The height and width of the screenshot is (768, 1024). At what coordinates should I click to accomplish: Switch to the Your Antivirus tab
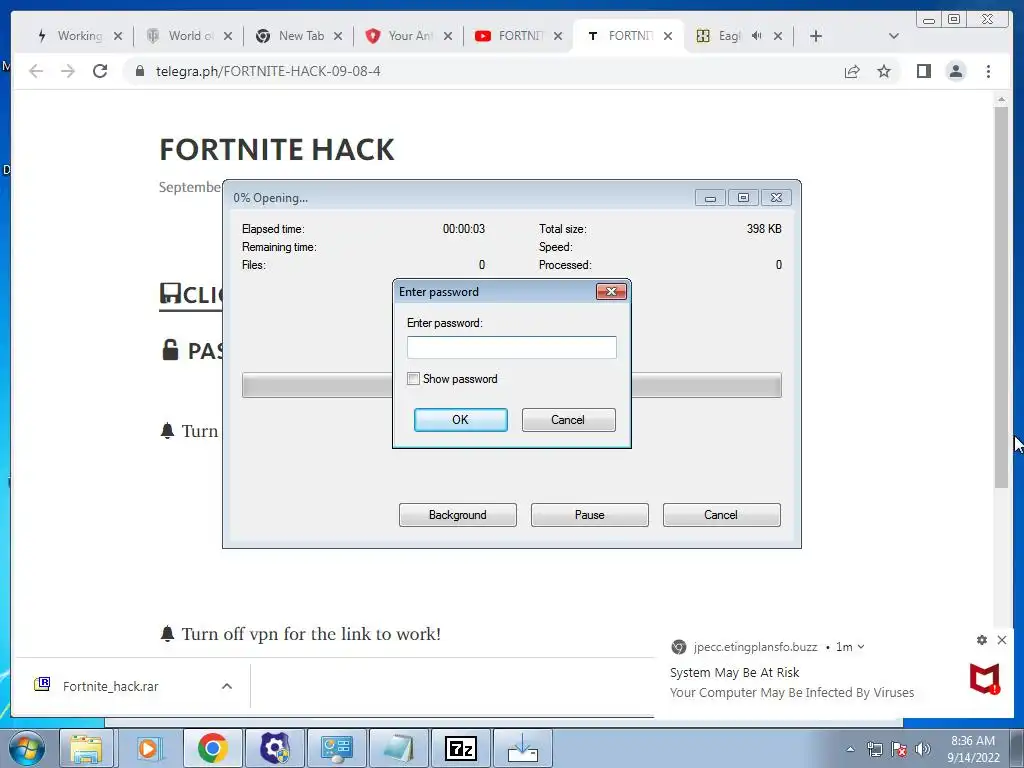410,36
